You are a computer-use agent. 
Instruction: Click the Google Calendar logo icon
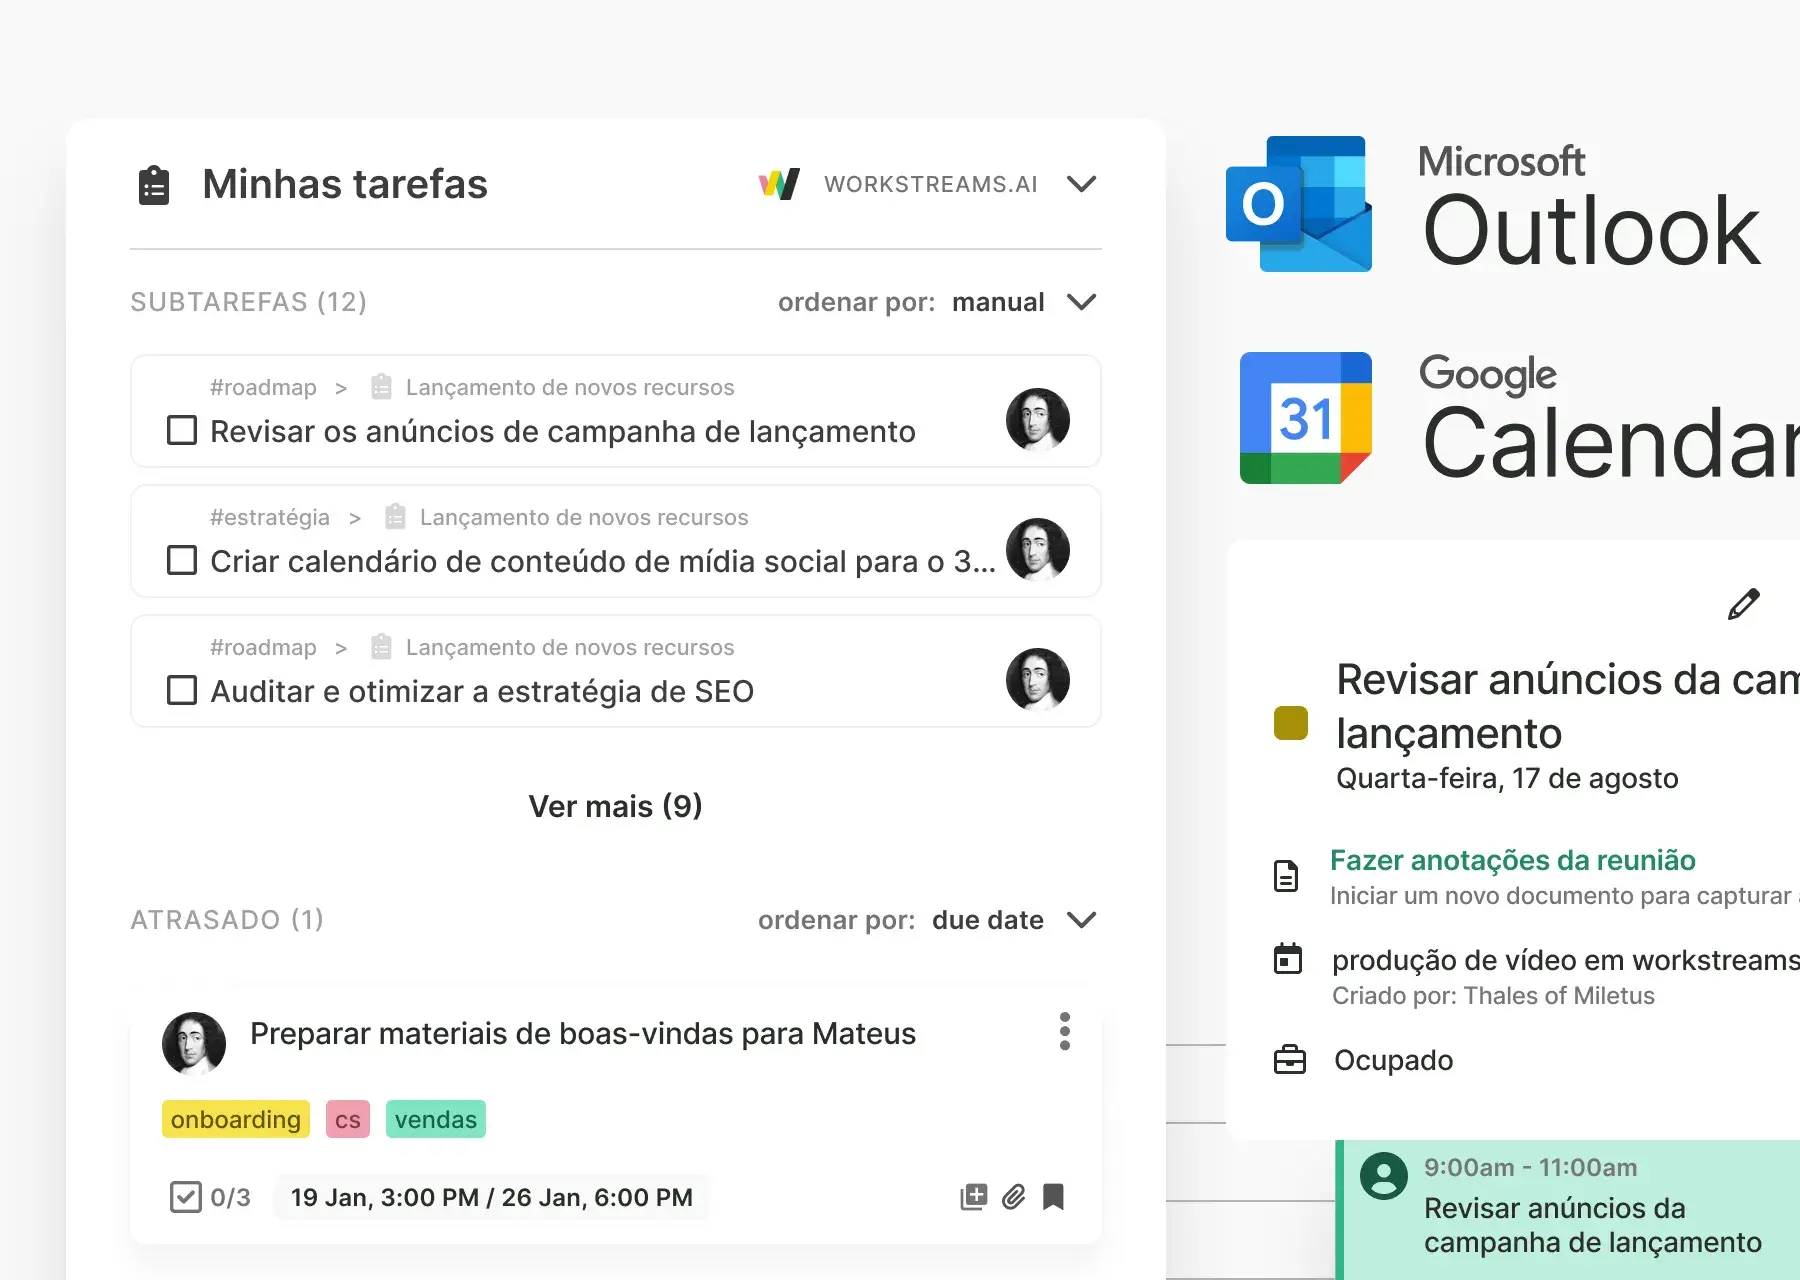coord(1305,418)
